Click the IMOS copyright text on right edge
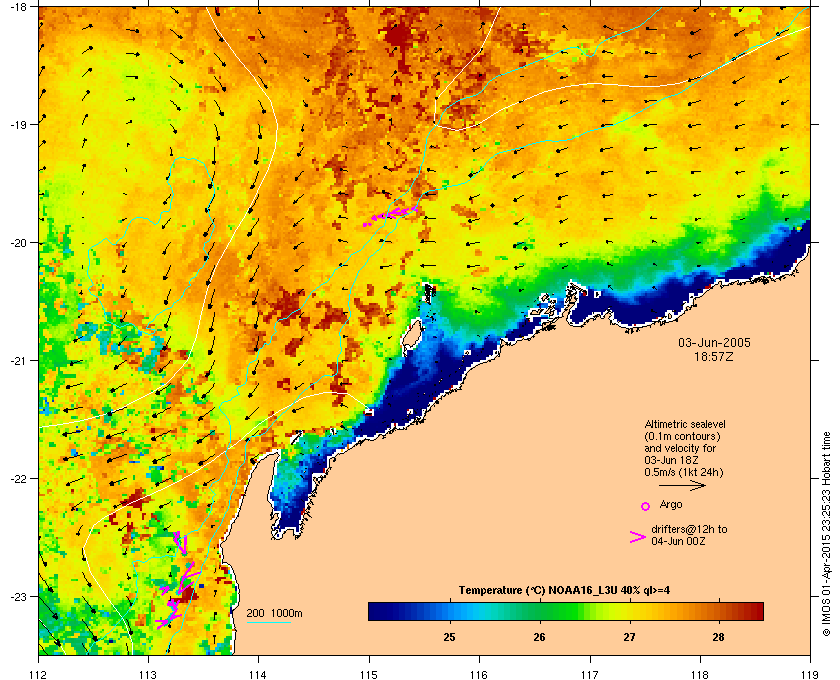This screenshot has height=680, width=840. pos(826,534)
